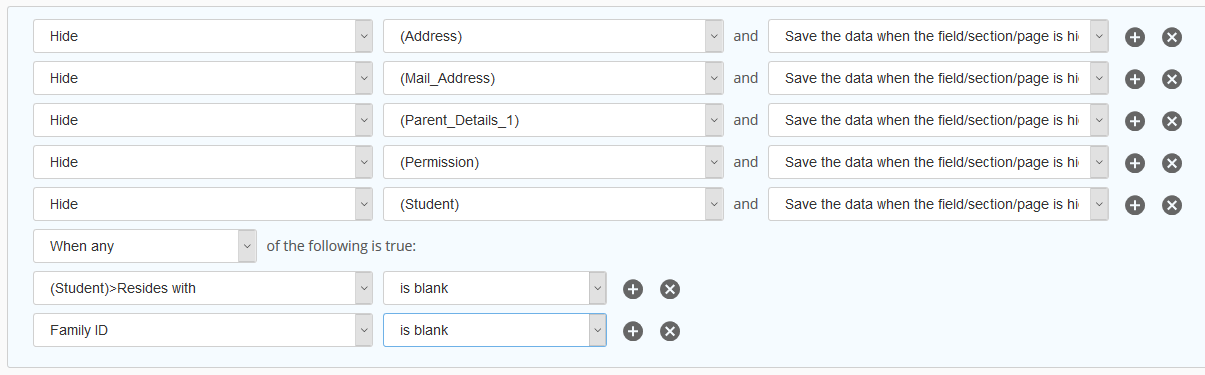Open the Family ID field dropdown
Viewport: 1205px width, 375px height.
(203, 330)
